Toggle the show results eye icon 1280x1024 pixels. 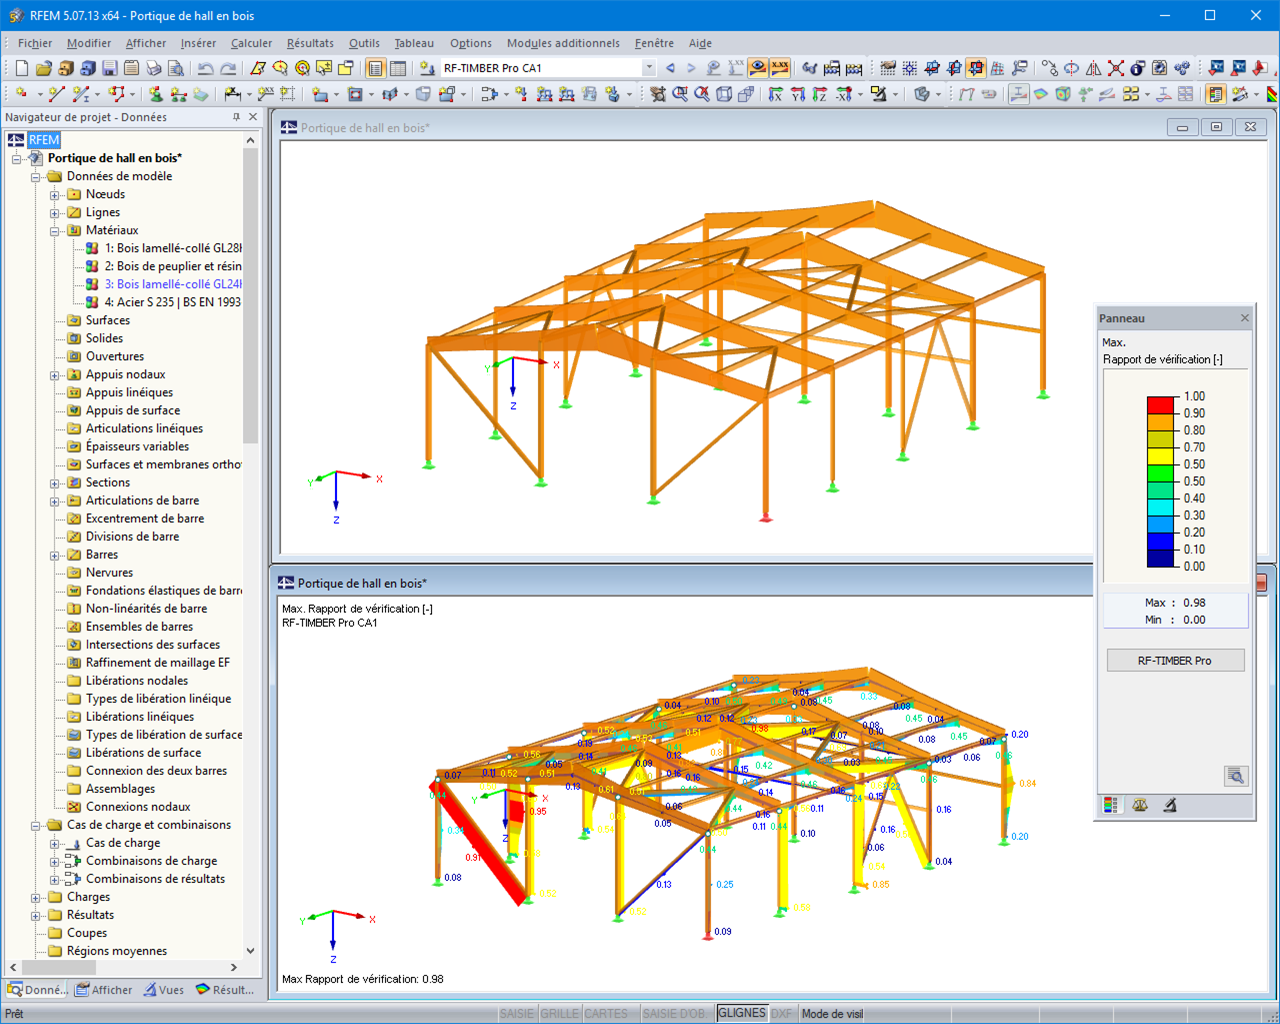coord(758,68)
